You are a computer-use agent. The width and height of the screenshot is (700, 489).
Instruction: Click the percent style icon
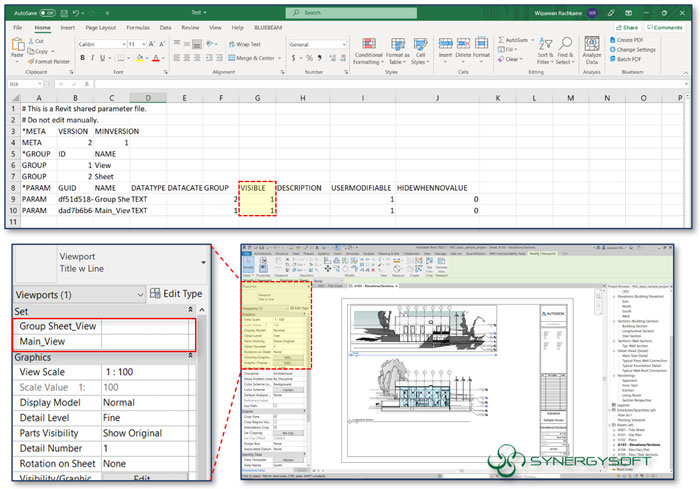pyautogui.click(x=309, y=58)
